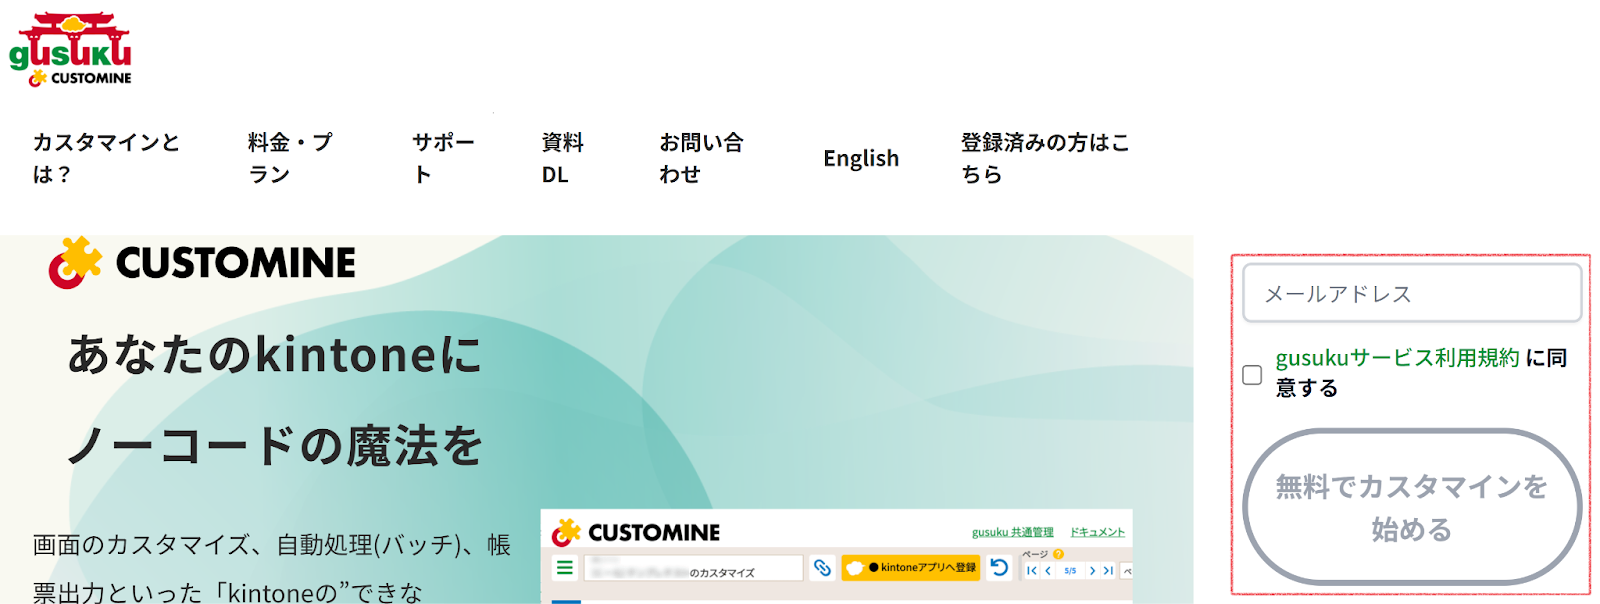Click the 無料でカスタマインを始める button

point(1411,507)
